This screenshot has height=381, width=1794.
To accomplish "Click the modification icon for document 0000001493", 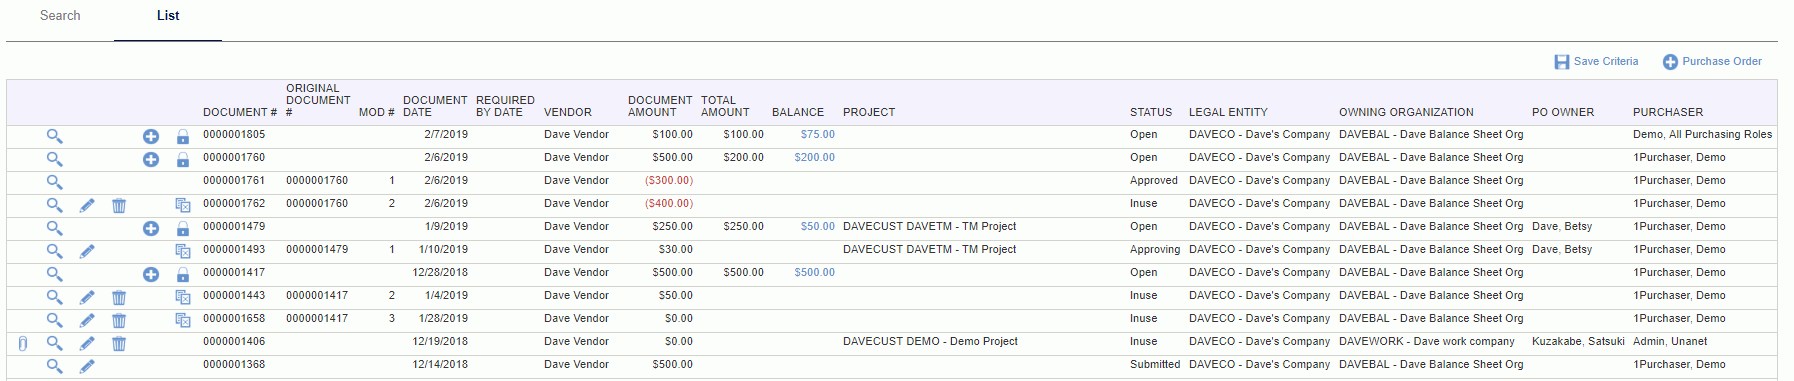I will click(x=183, y=251).
